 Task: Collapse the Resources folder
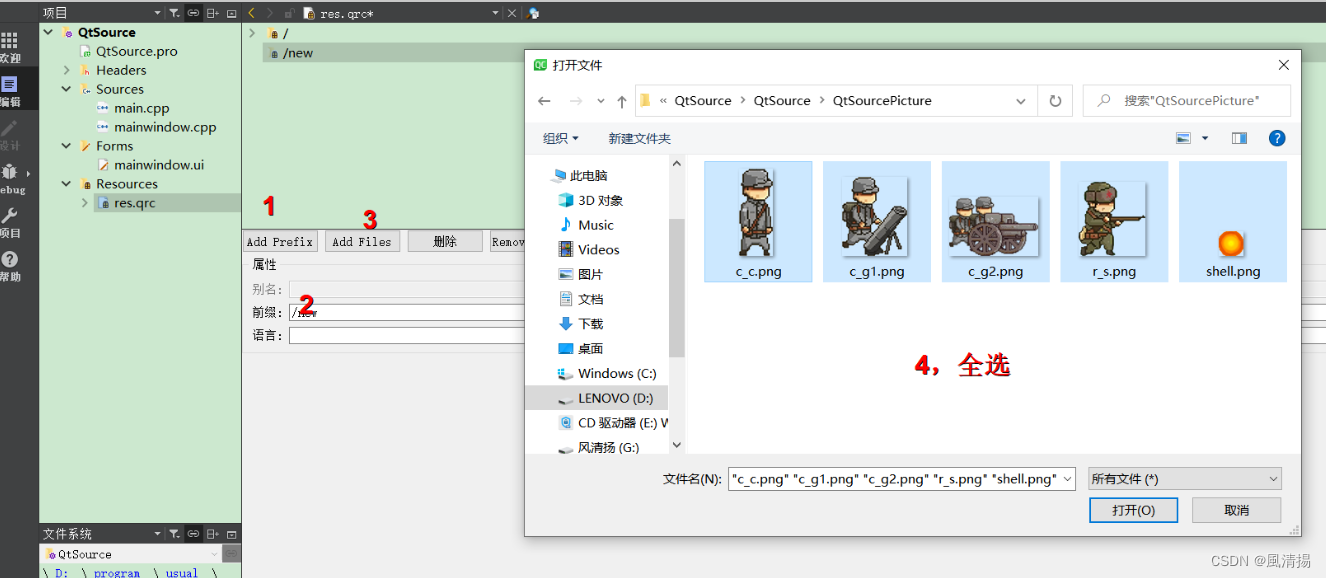click(67, 184)
